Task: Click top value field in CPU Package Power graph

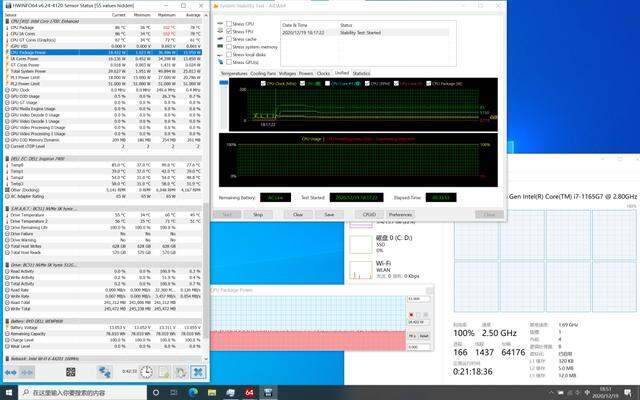Action: [419, 299]
